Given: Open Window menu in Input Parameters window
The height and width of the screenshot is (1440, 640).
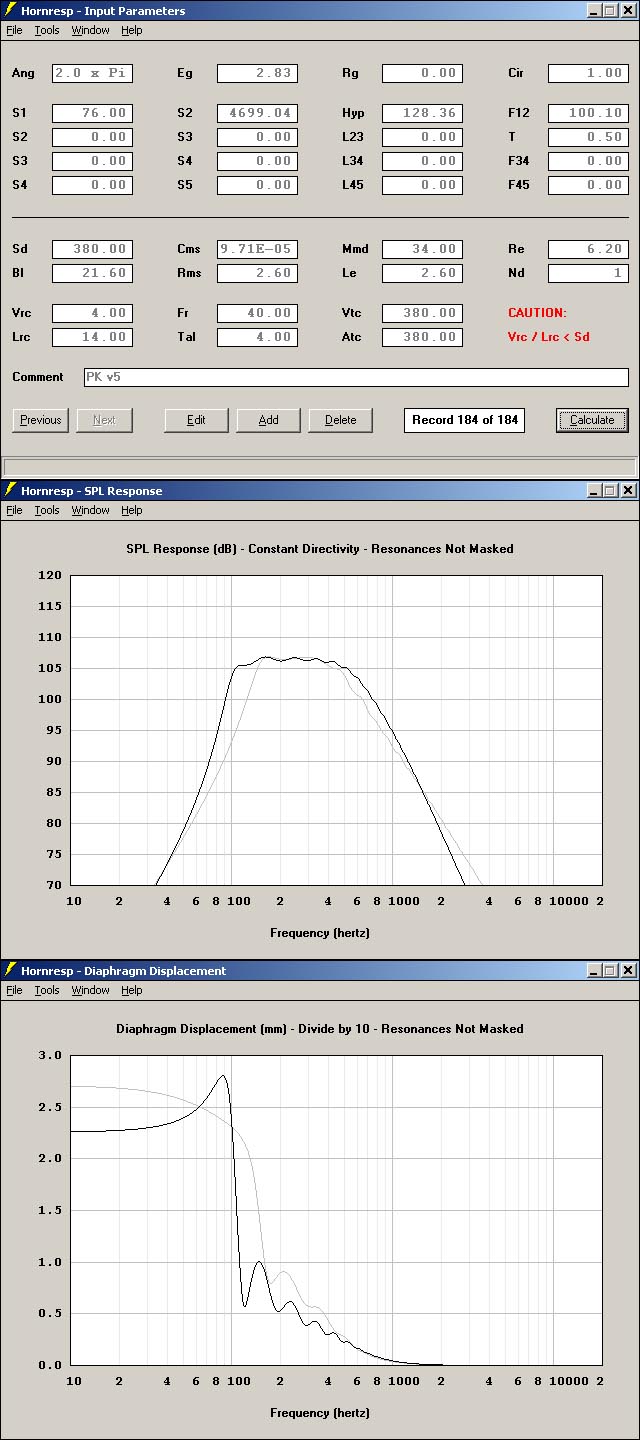Looking at the screenshot, I should tap(91, 30).
